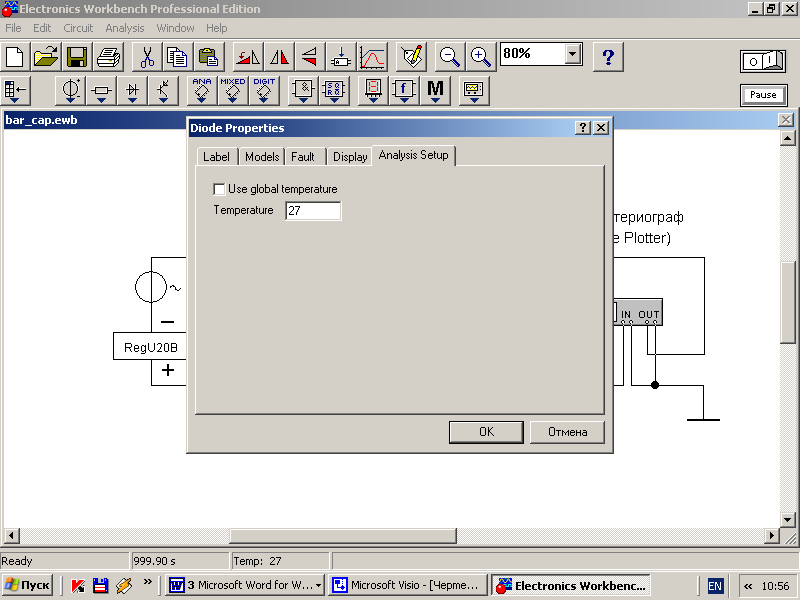Click the horizontal scrollbar thumb
800x600 pixels.
tap(342, 536)
